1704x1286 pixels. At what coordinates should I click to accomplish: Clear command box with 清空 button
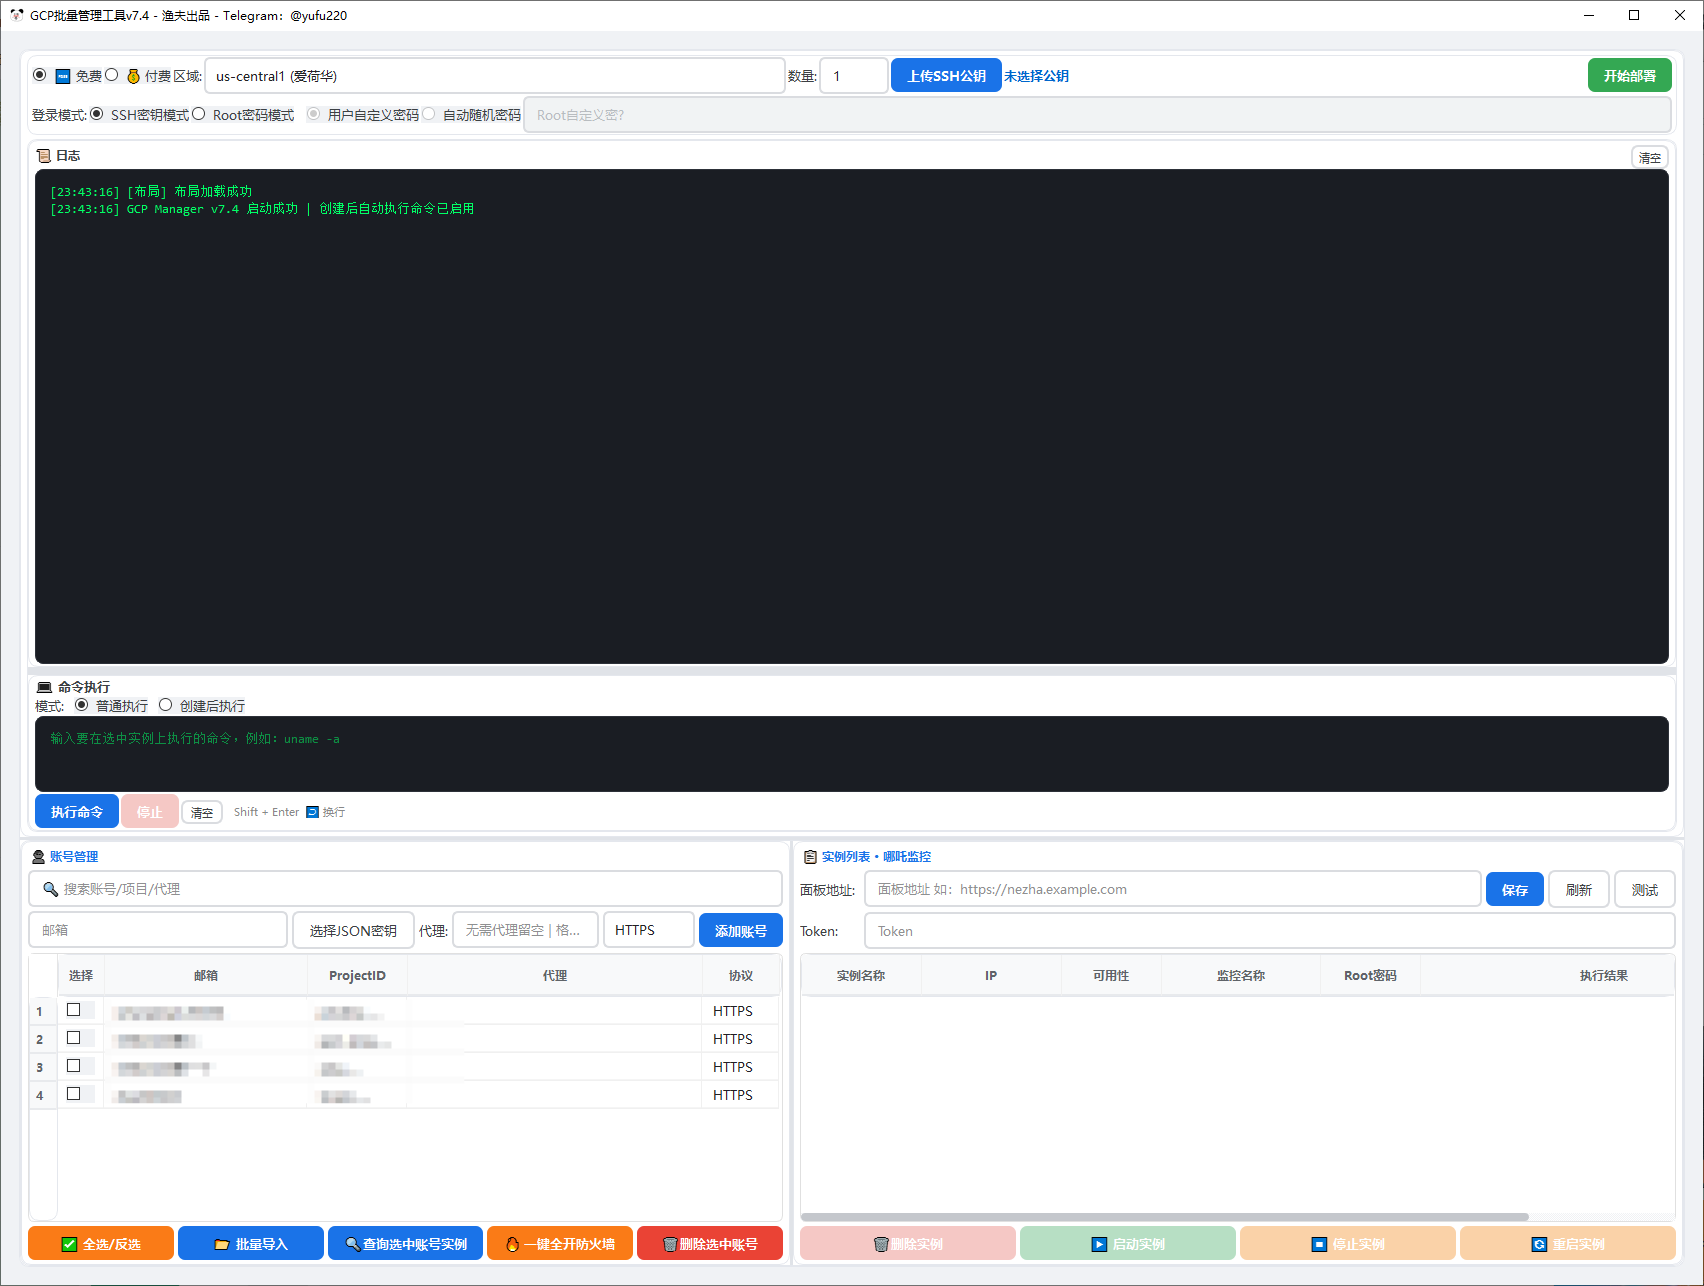(x=202, y=812)
